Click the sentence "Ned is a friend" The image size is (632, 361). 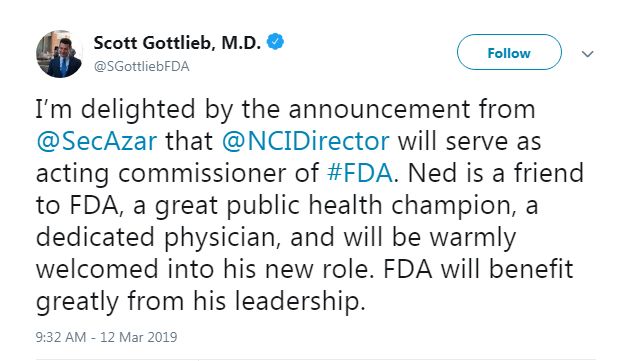[x=496, y=173]
